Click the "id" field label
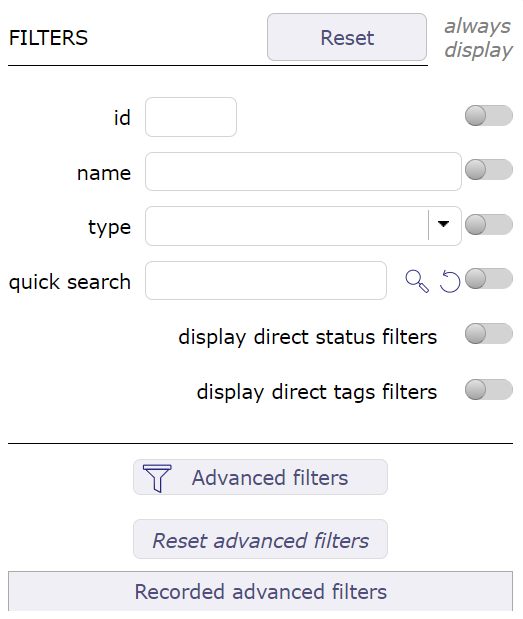 click(x=122, y=118)
